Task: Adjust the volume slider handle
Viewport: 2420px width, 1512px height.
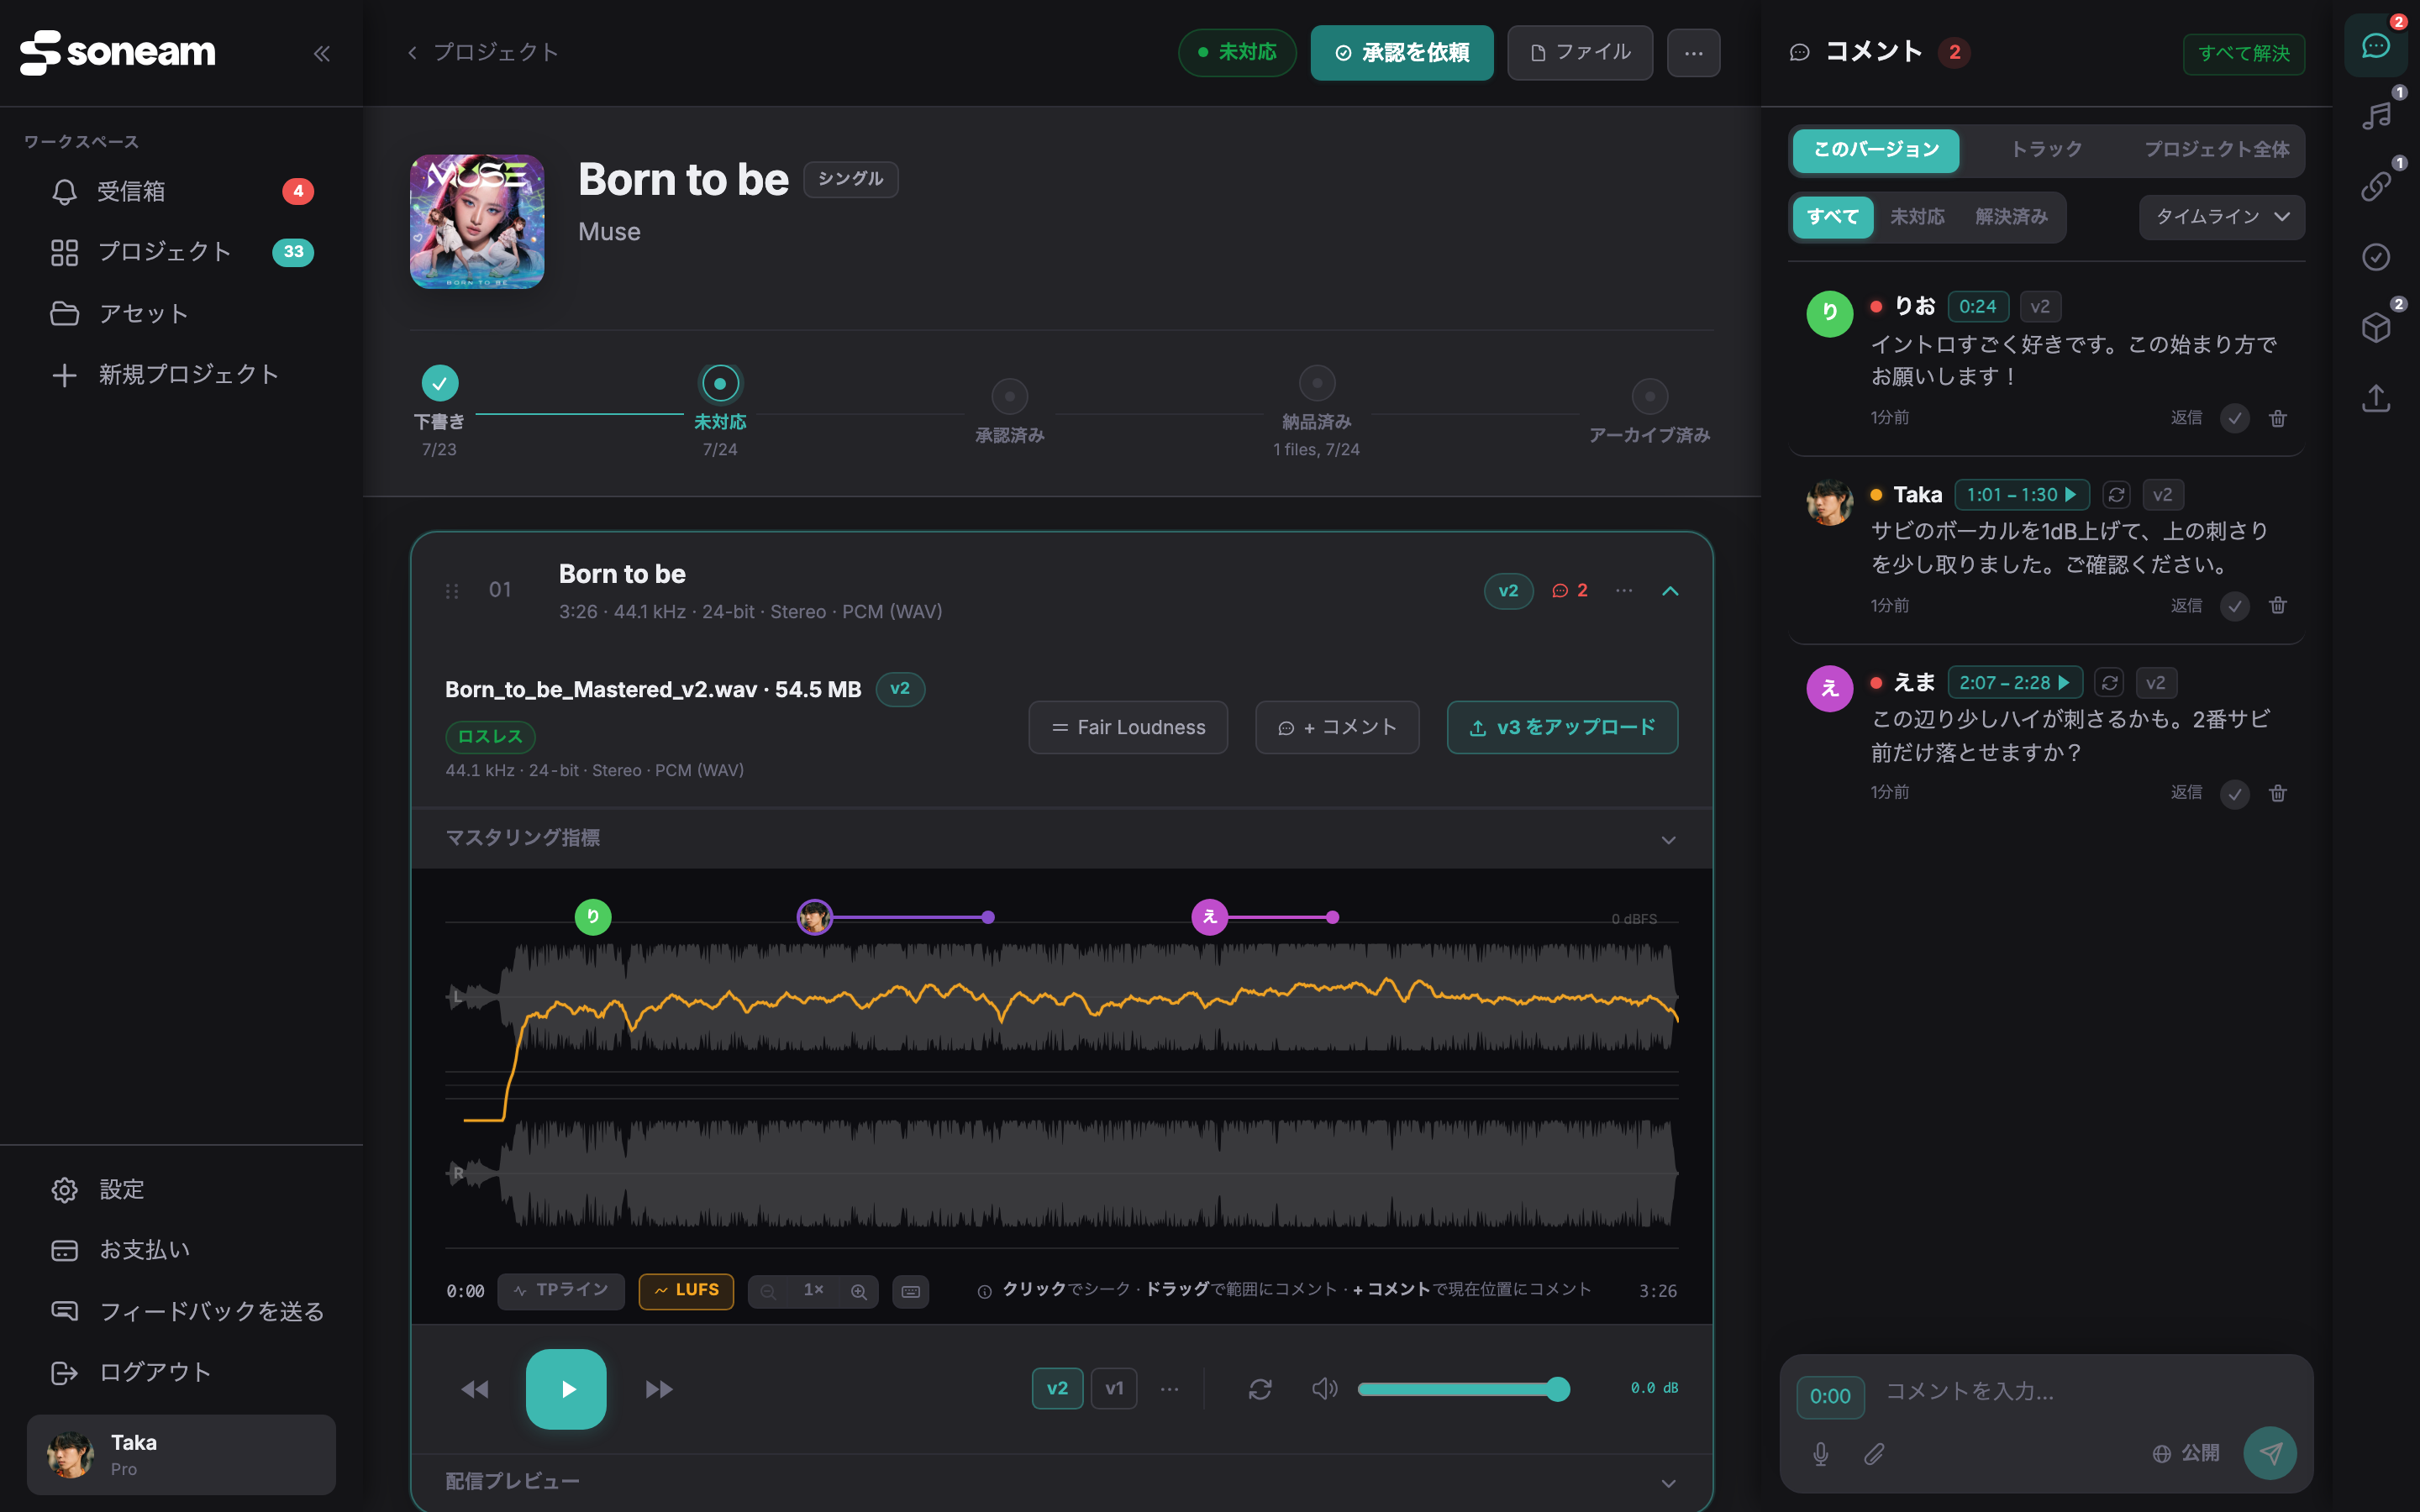Action: 1557,1389
